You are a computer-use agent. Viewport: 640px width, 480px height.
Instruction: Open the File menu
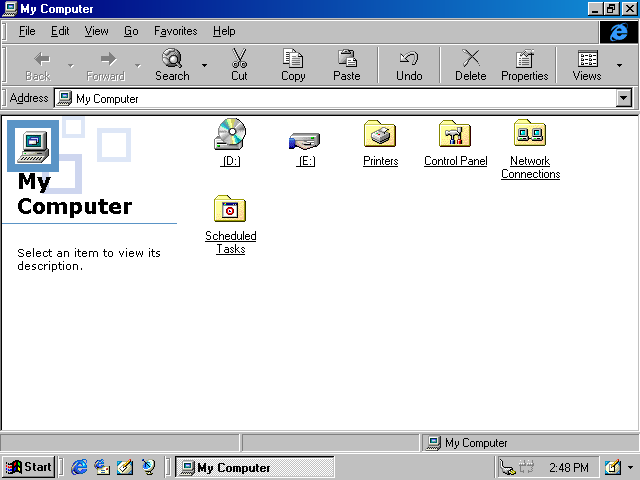tap(27, 31)
